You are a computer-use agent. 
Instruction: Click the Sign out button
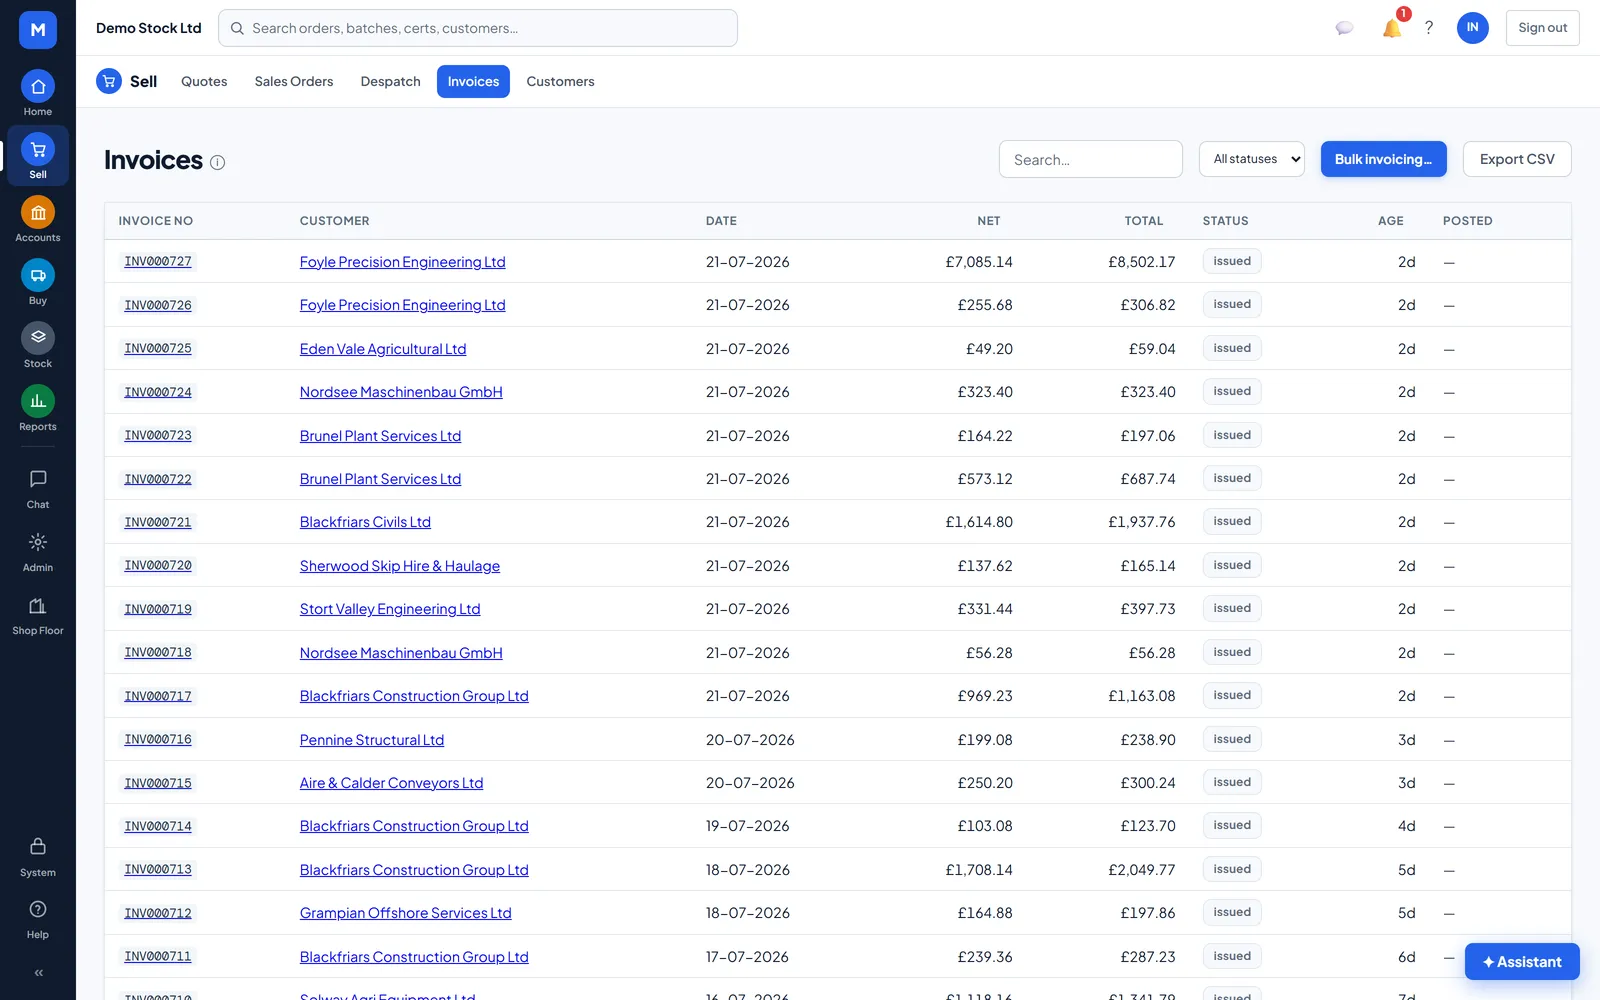1542,28
